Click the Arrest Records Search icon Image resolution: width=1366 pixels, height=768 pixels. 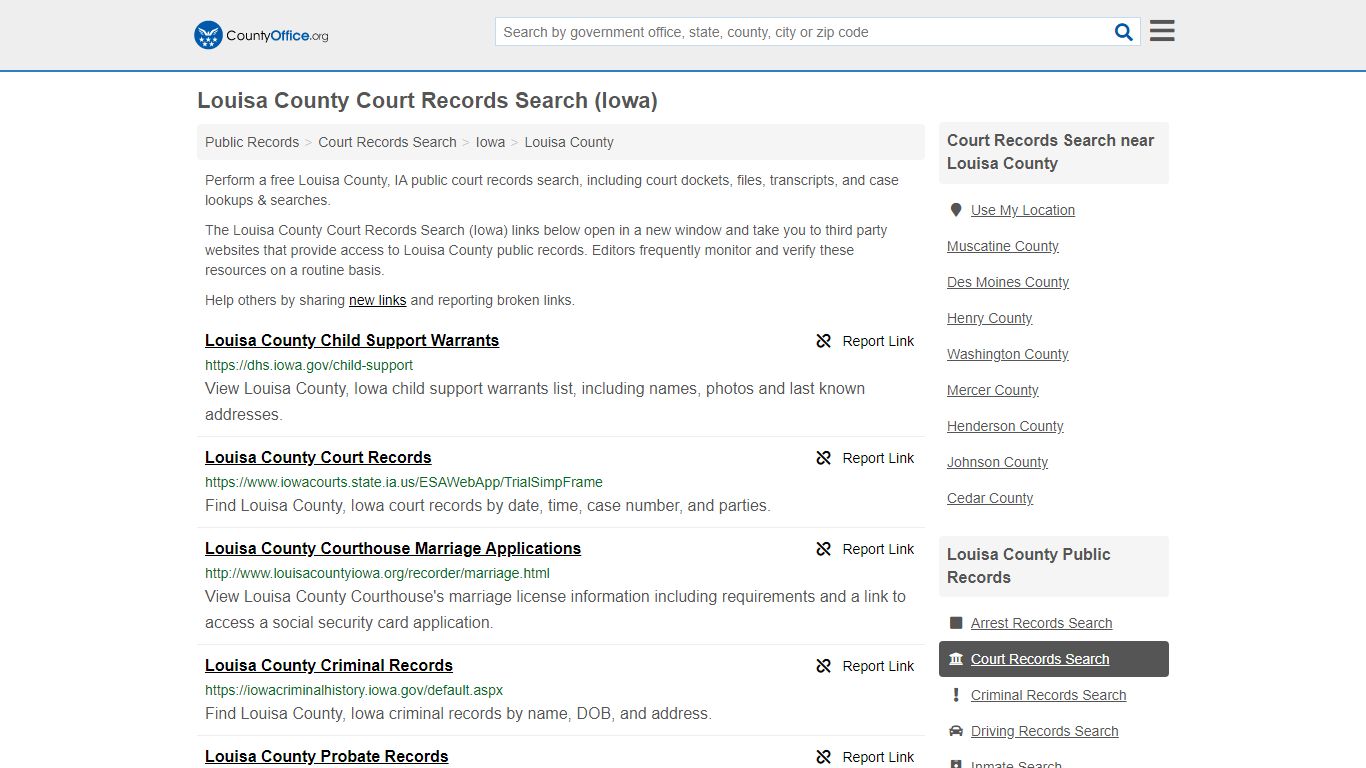956,623
